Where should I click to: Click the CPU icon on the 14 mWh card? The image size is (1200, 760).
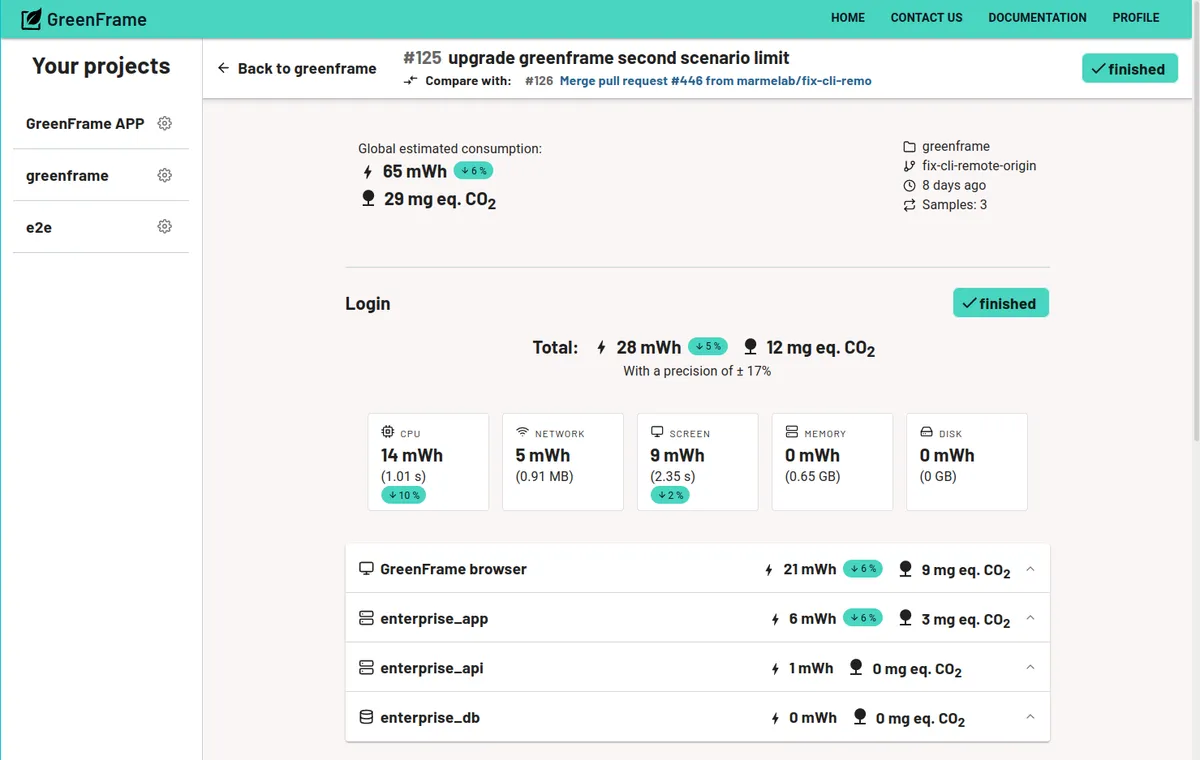pyautogui.click(x=389, y=432)
